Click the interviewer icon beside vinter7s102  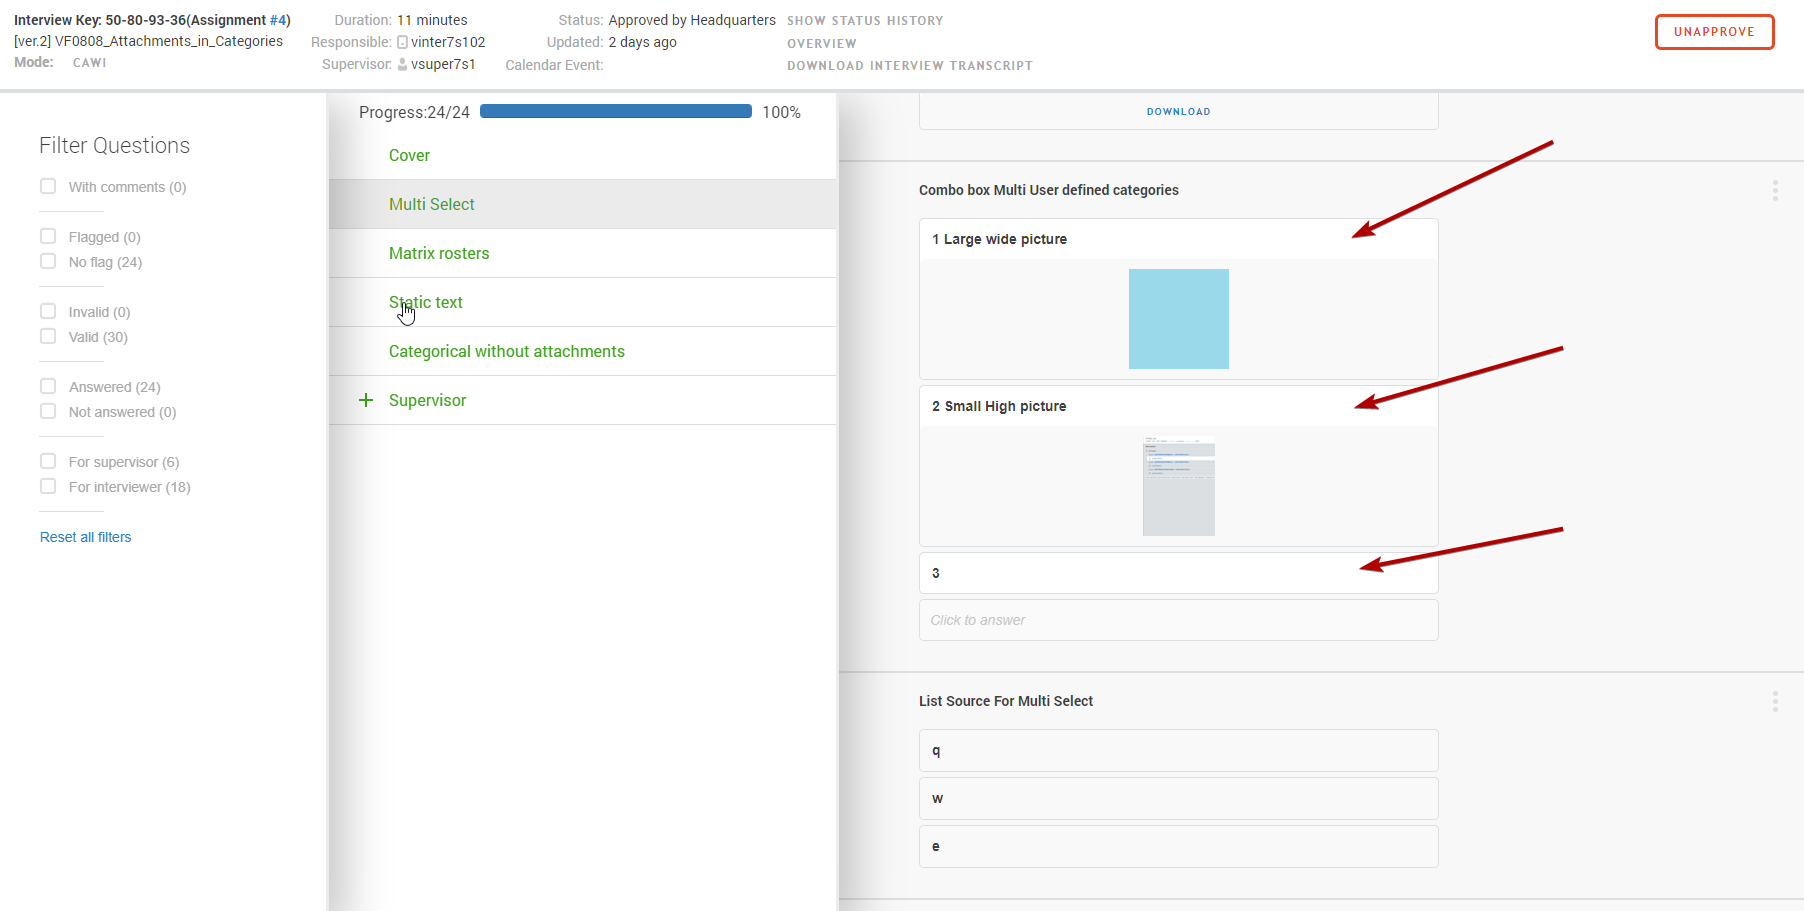[x=402, y=42]
